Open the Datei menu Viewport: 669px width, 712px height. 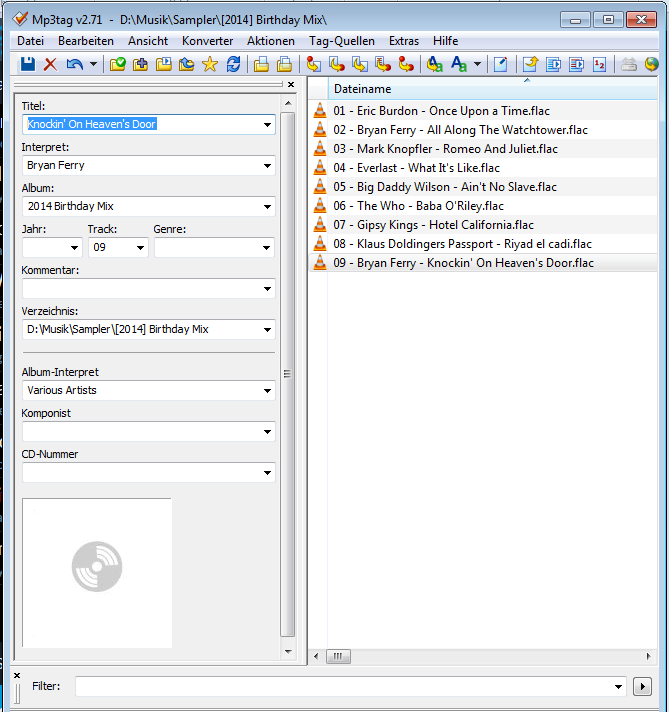point(30,41)
